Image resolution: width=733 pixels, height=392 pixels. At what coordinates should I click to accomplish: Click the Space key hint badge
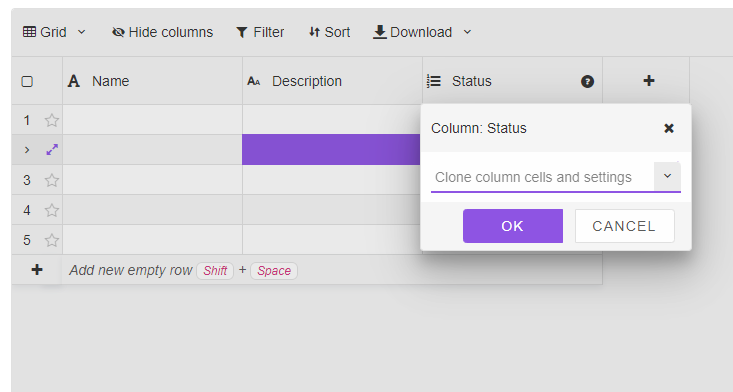click(274, 271)
